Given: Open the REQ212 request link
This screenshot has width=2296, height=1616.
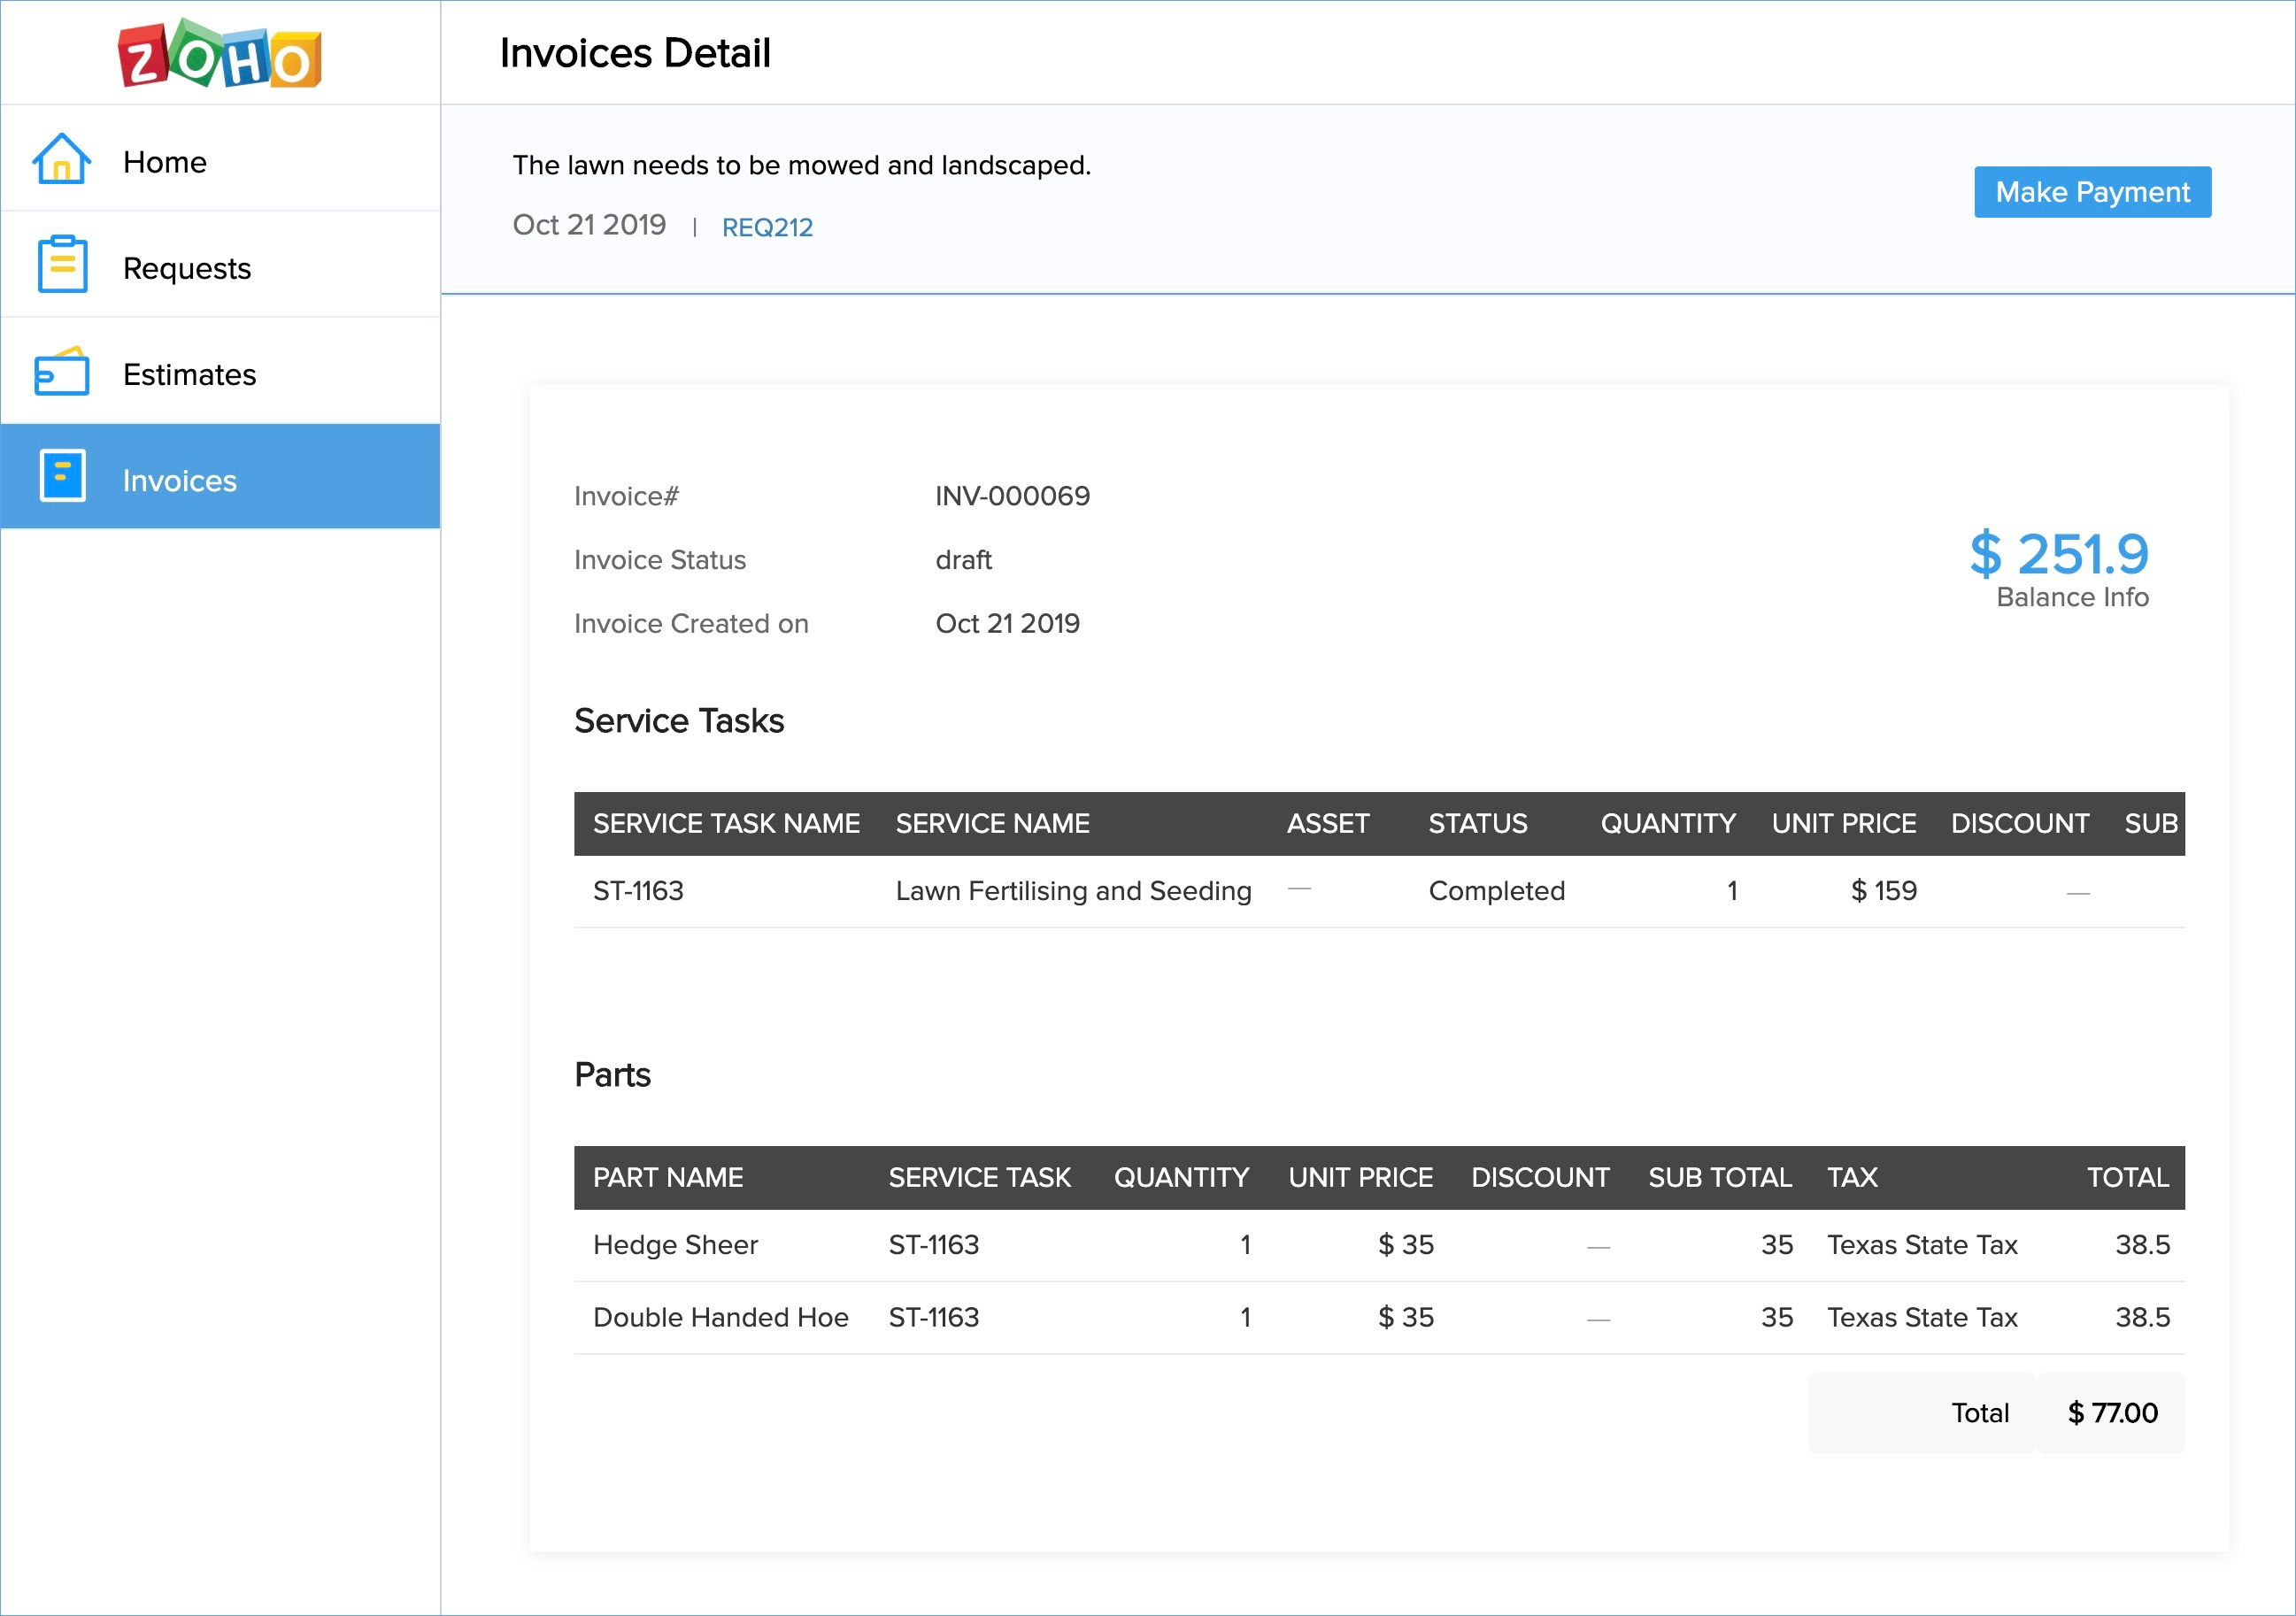Looking at the screenshot, I should [767, 228].
